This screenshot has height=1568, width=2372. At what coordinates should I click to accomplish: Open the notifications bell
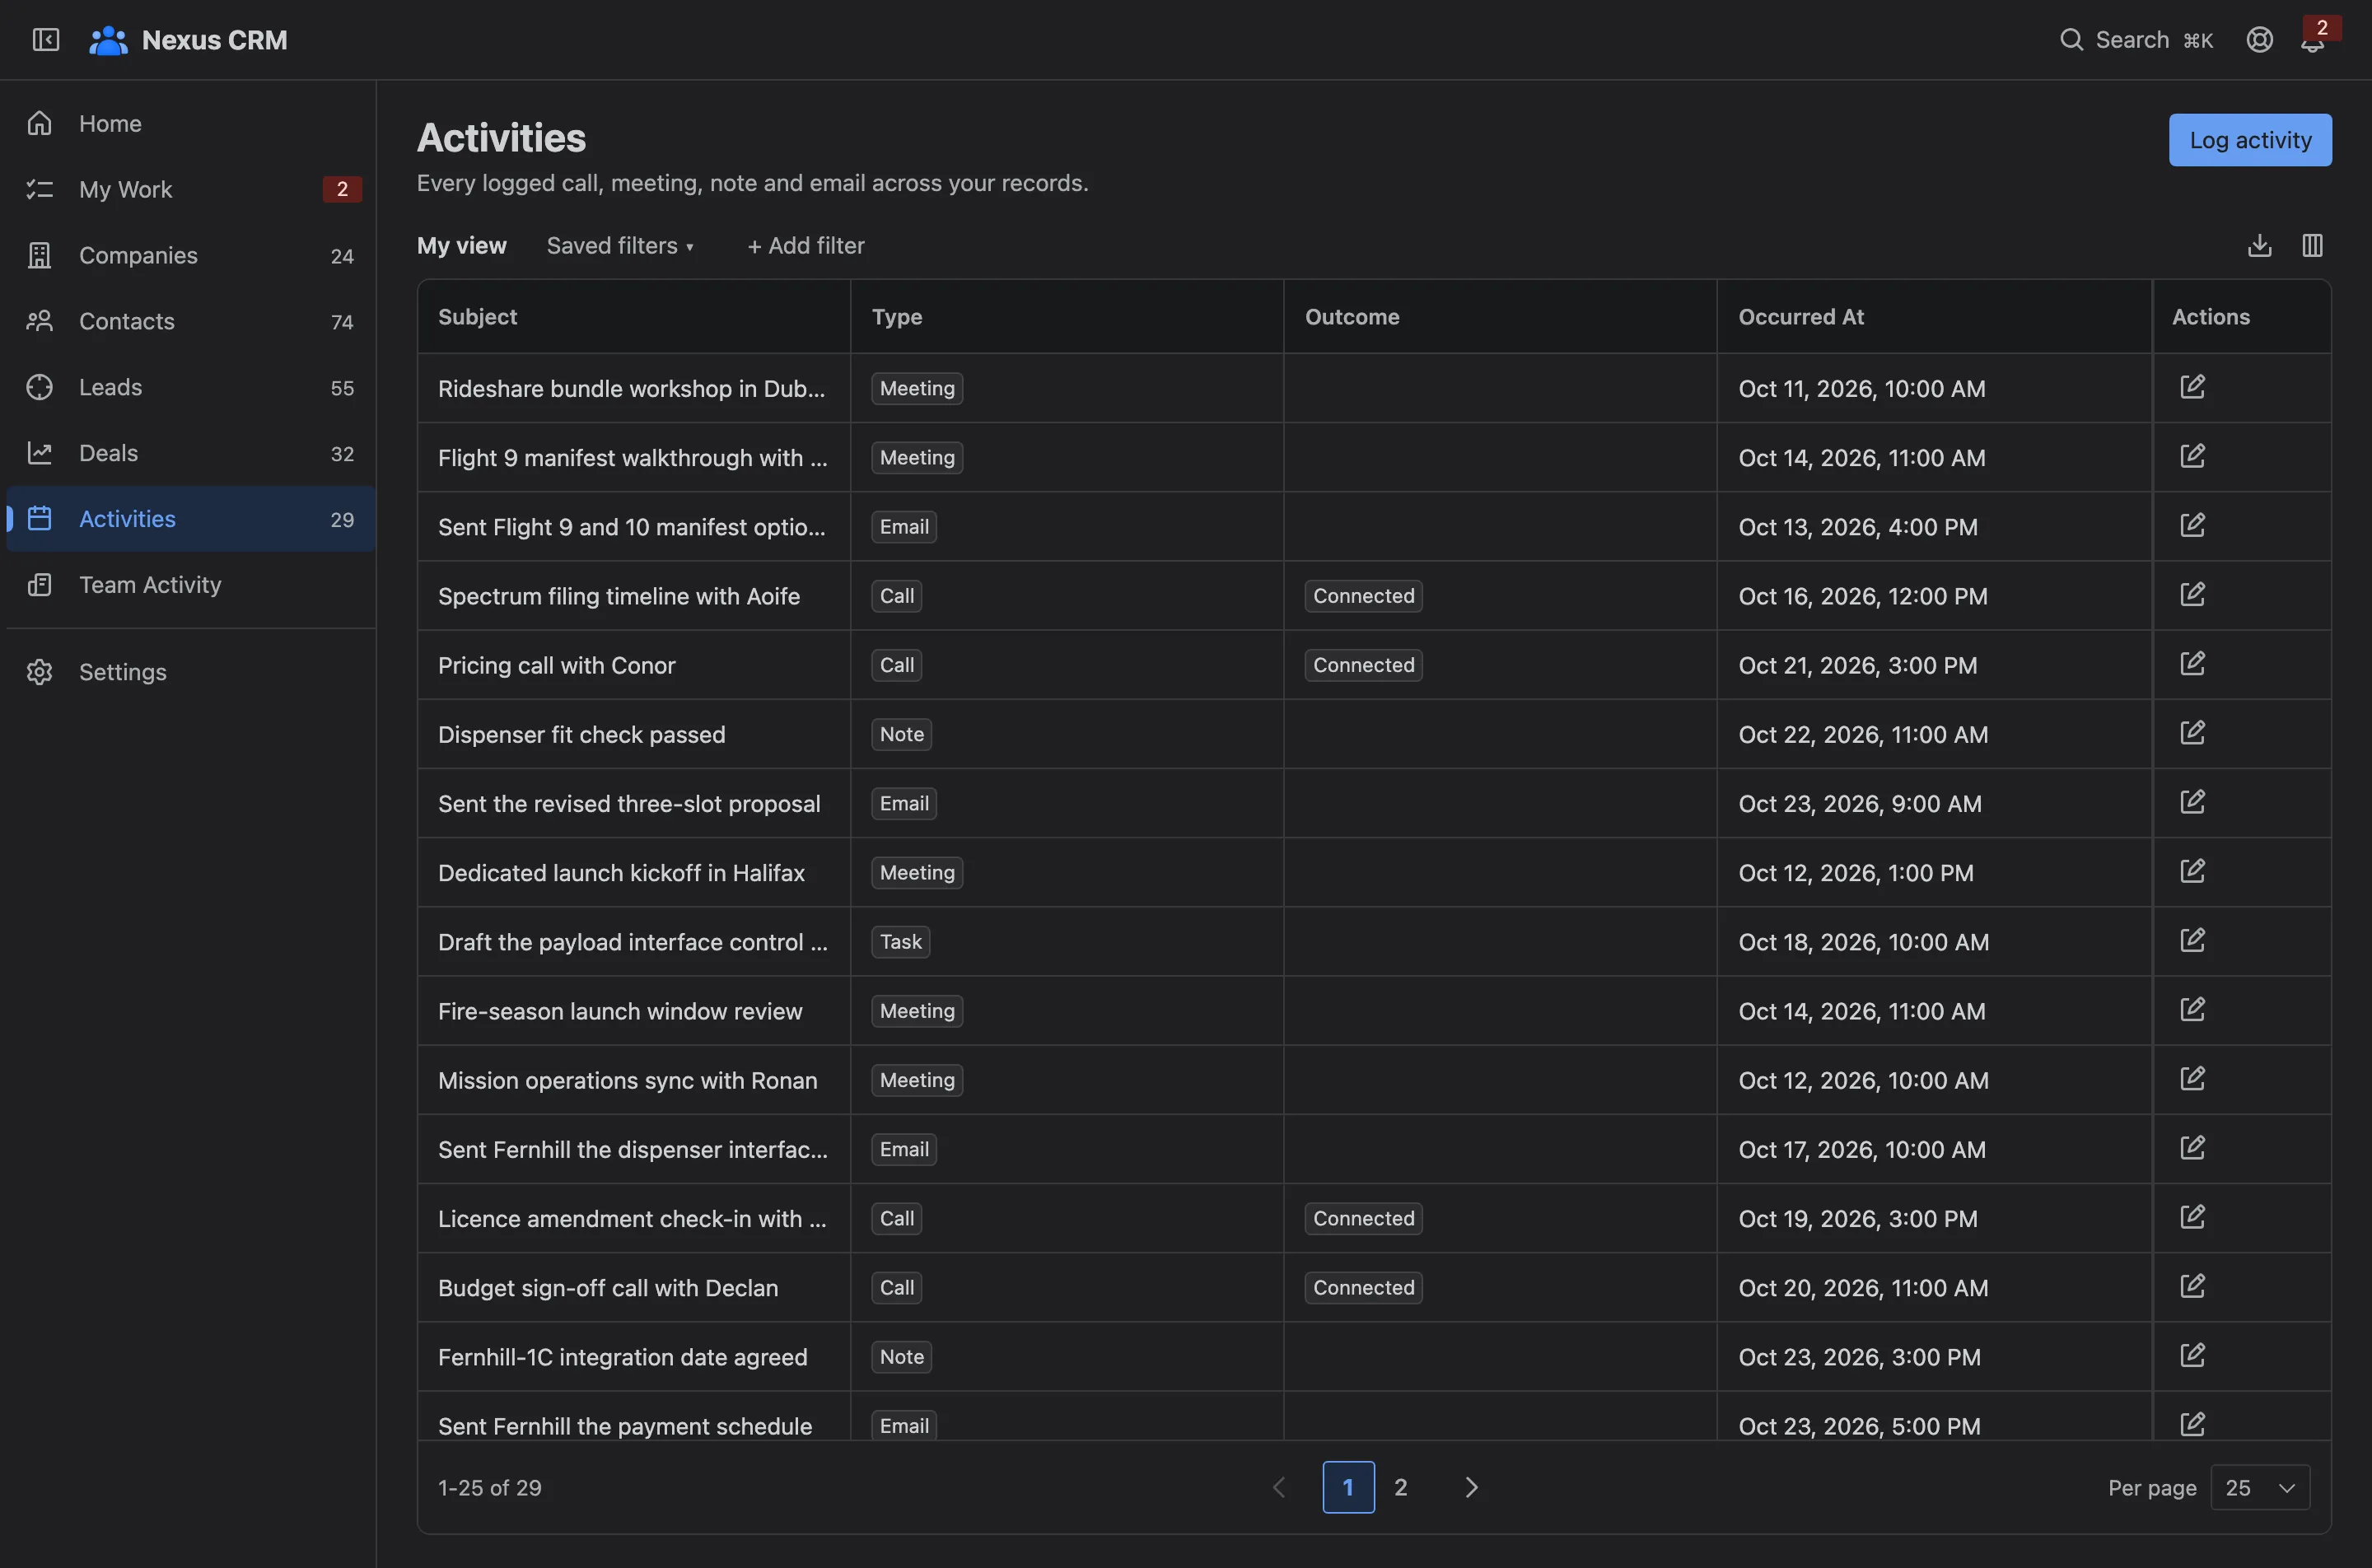[x=2312, y=40]
